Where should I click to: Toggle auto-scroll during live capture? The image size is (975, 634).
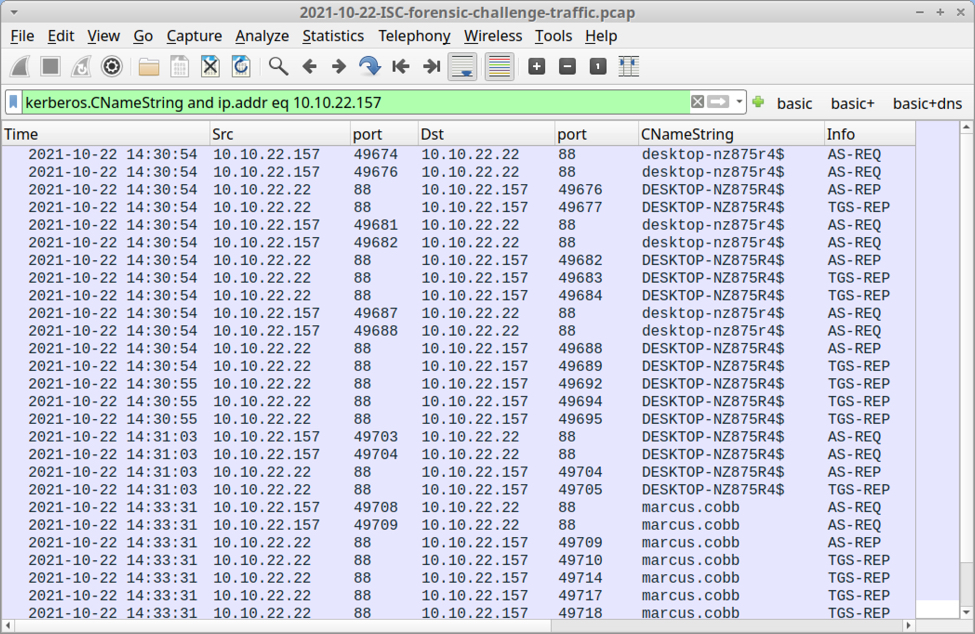coord(462,67)
